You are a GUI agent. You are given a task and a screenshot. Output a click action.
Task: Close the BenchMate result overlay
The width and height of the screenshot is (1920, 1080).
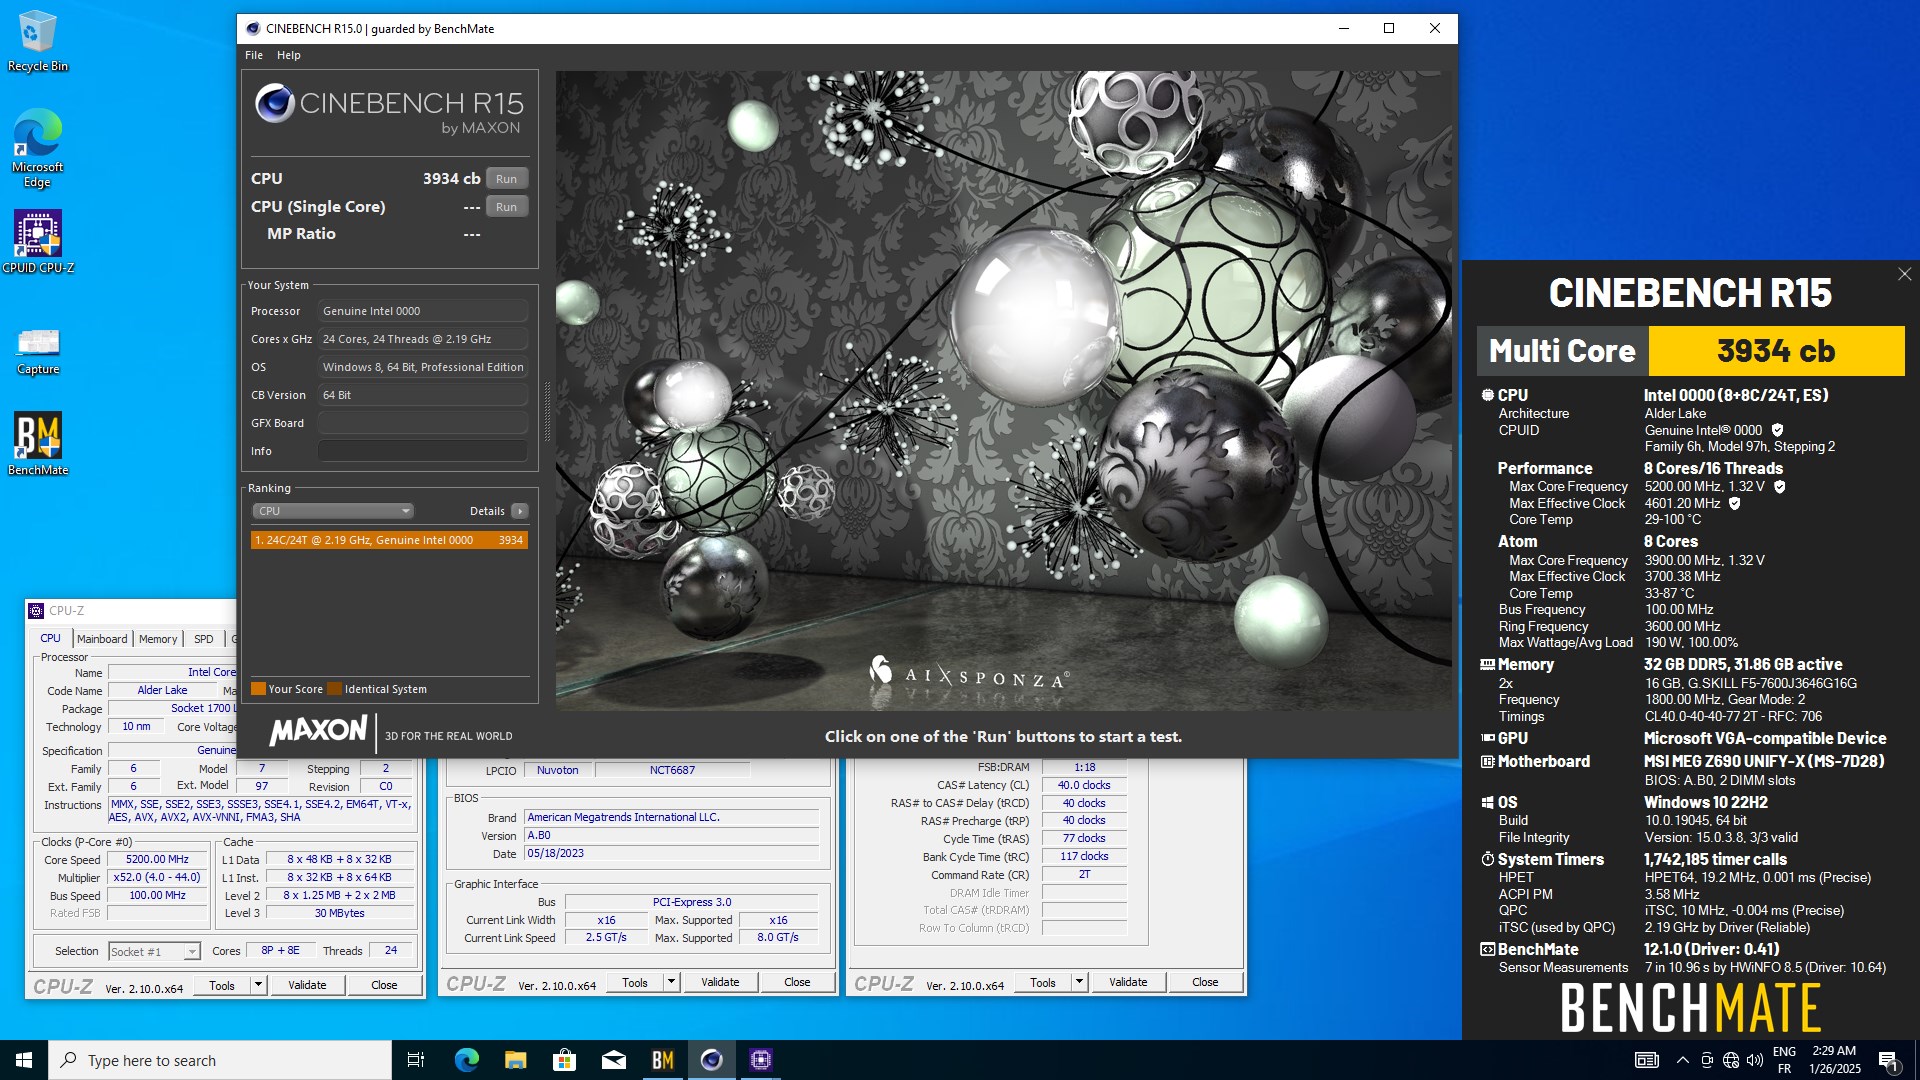[x=1904, y=274]
